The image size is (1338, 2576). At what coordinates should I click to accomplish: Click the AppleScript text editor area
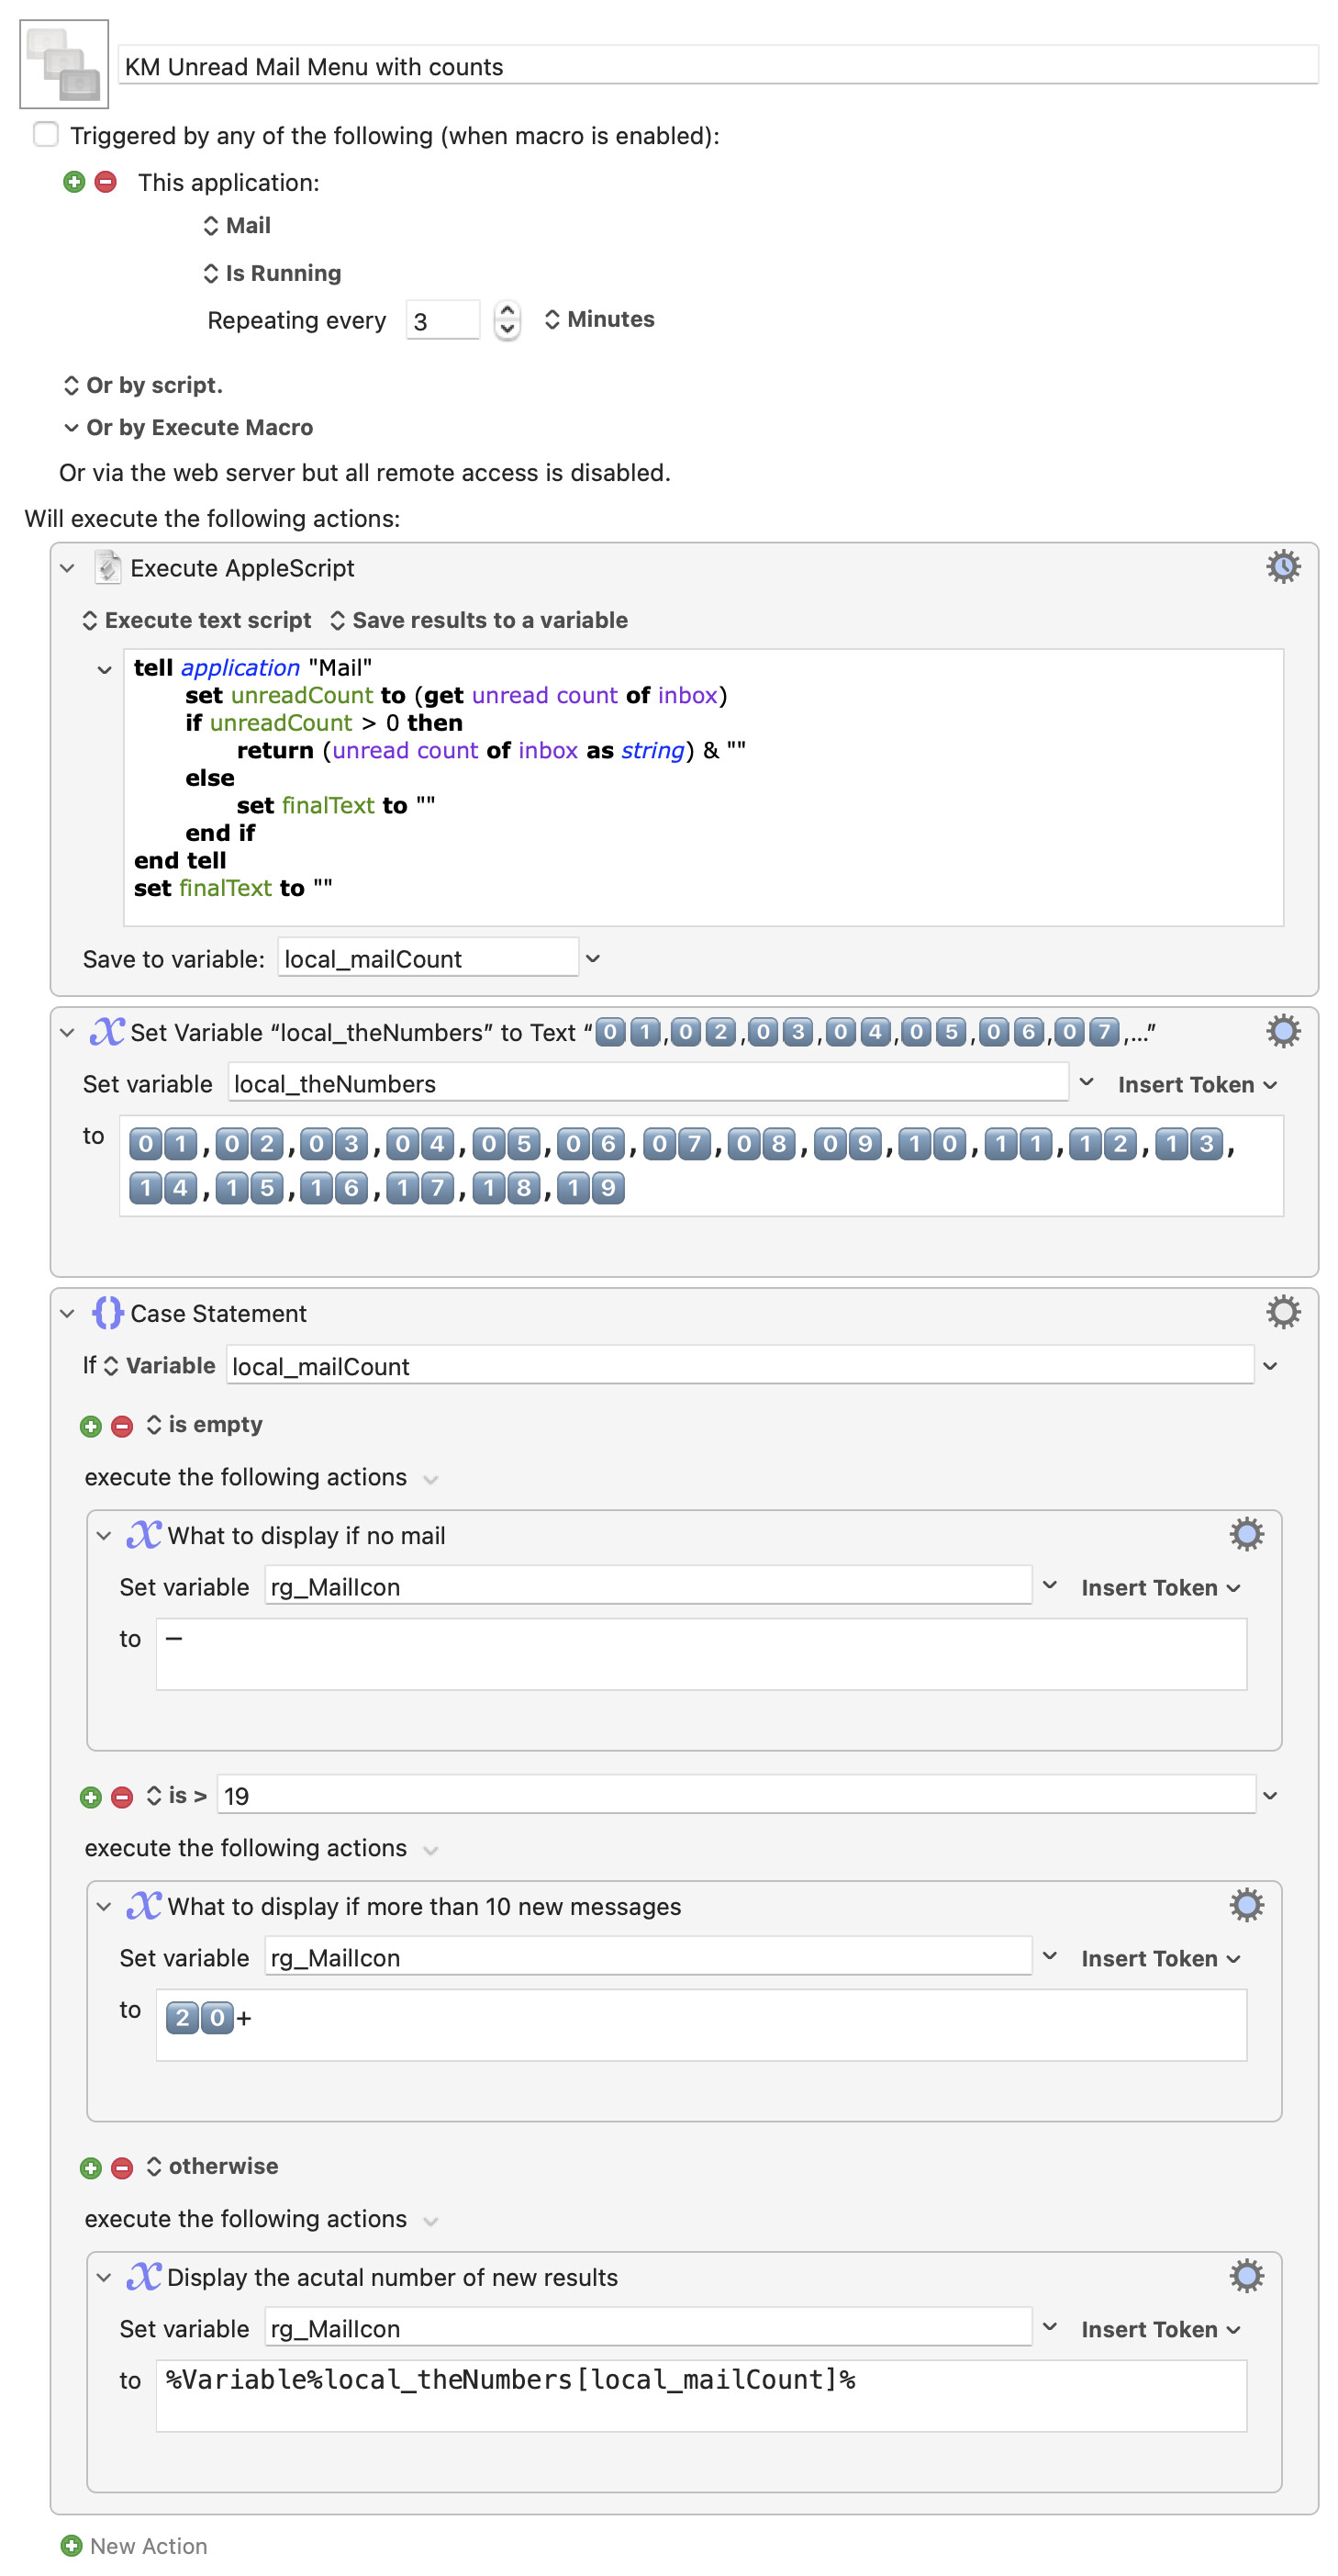[703, 787]
